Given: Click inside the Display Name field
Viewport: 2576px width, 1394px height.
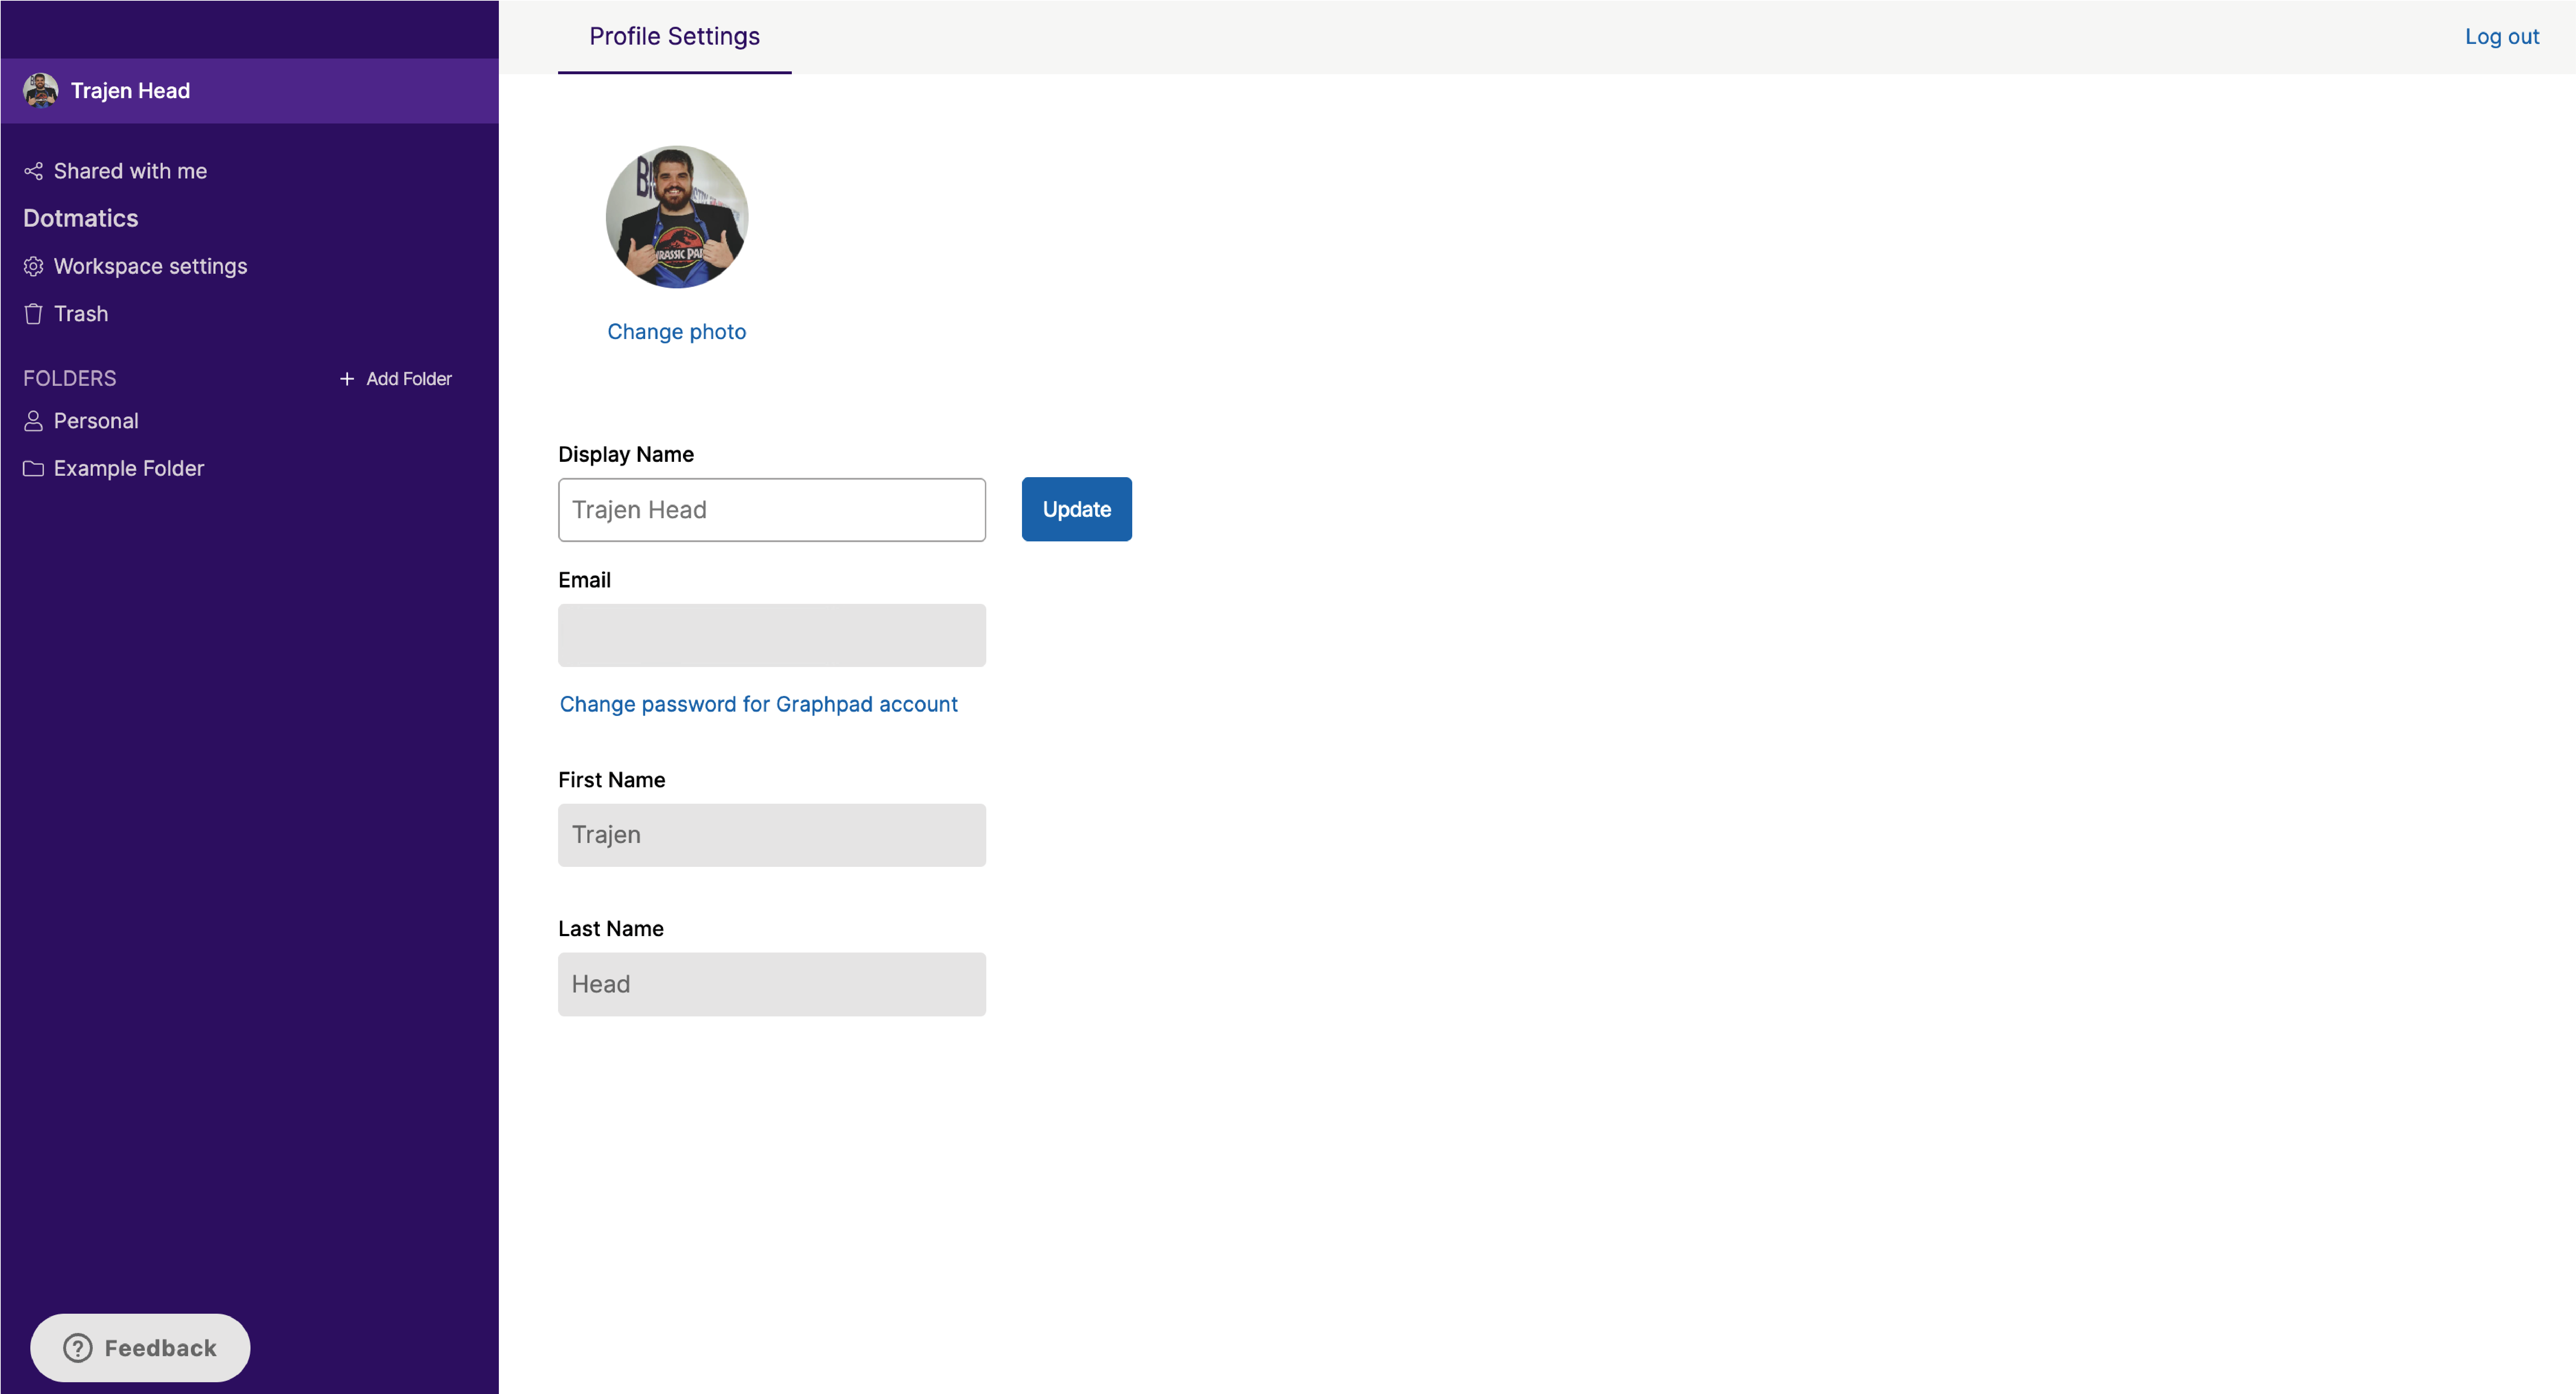Looking at the screenshot, I should pyautogui.click(x=771, y=509).
